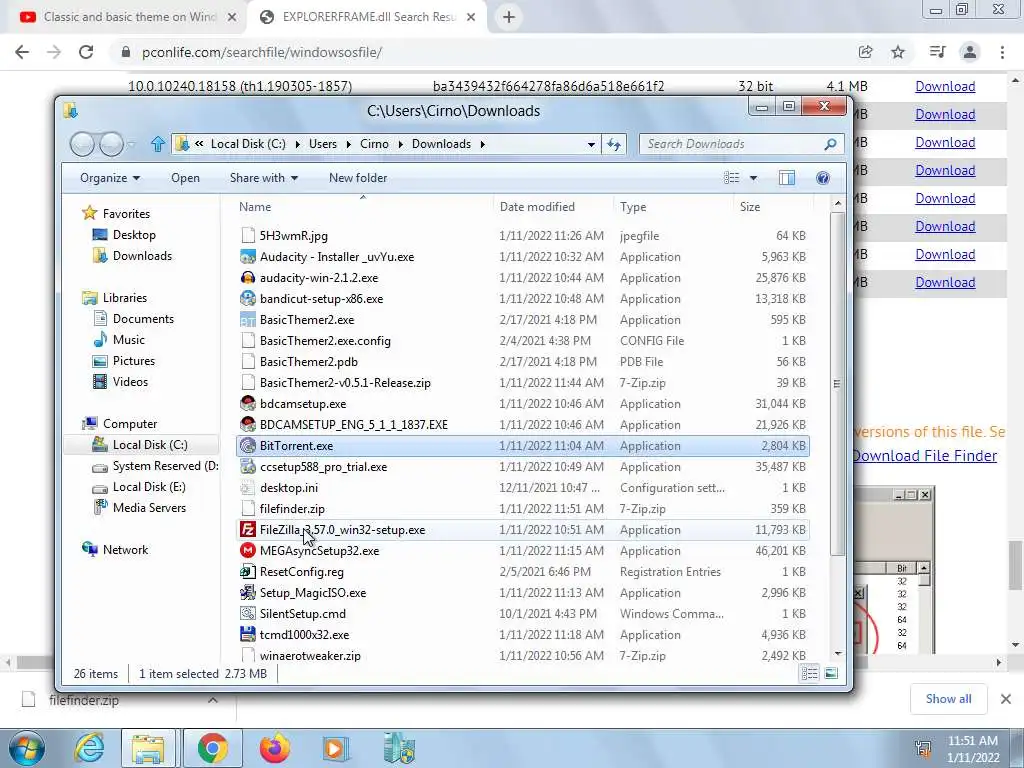
Task: Open the Explorer help icon
Action: point(823,178)
